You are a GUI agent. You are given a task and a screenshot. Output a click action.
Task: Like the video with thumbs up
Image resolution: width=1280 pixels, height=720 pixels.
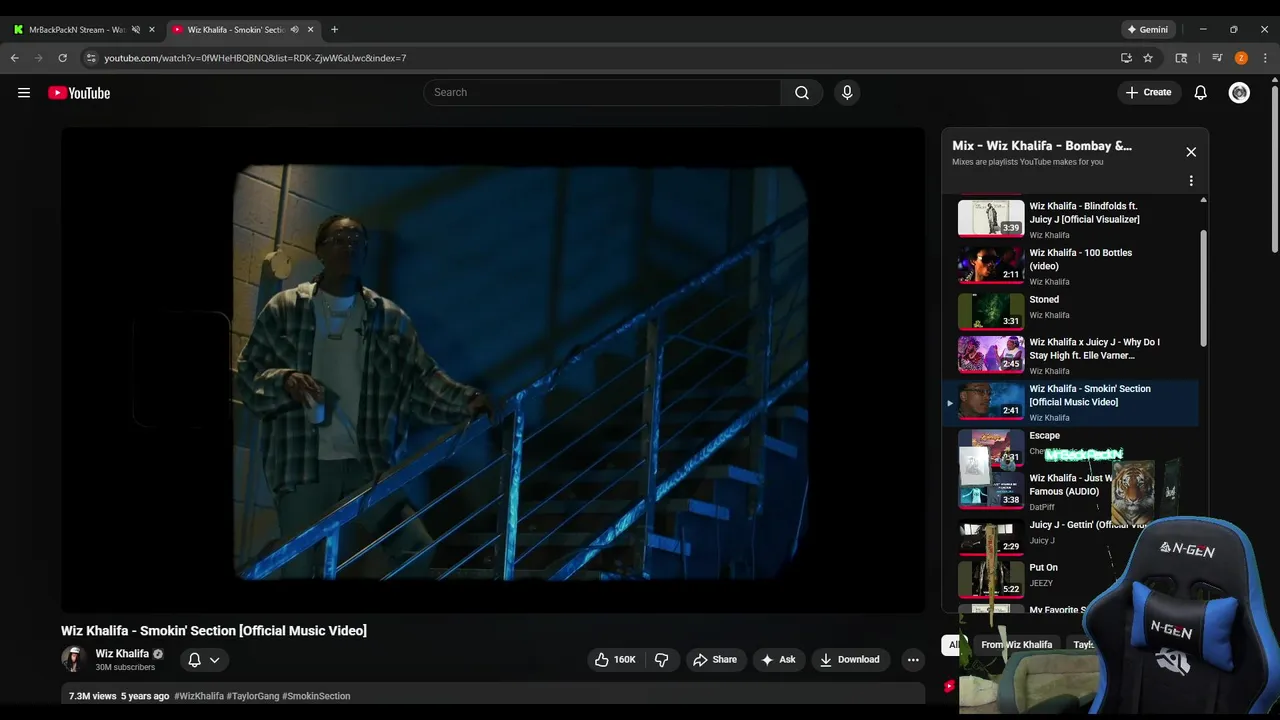[615, 660]
